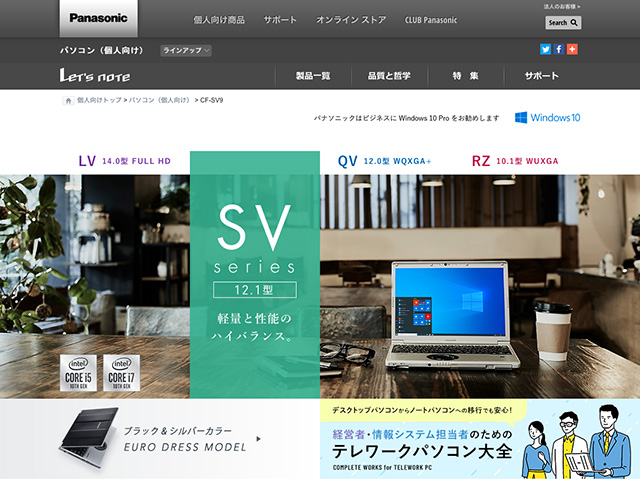Open the EURO DRESS MODEL banner
Viewport: 640px width, 480px height.
click(x=160, y=439)
